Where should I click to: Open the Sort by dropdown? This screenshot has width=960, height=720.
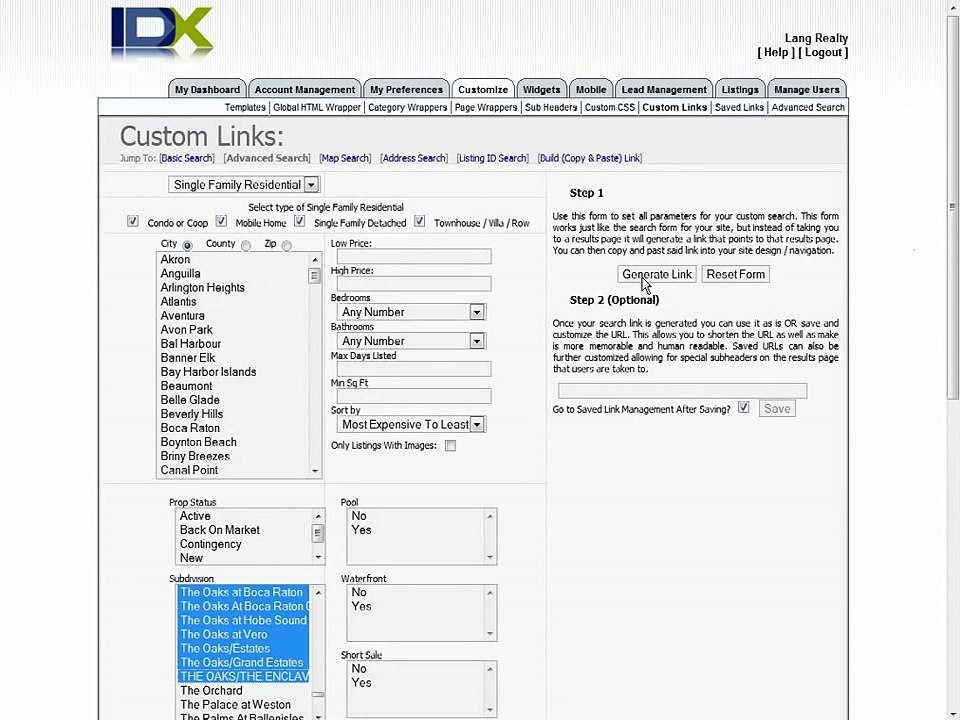point(411,424)
